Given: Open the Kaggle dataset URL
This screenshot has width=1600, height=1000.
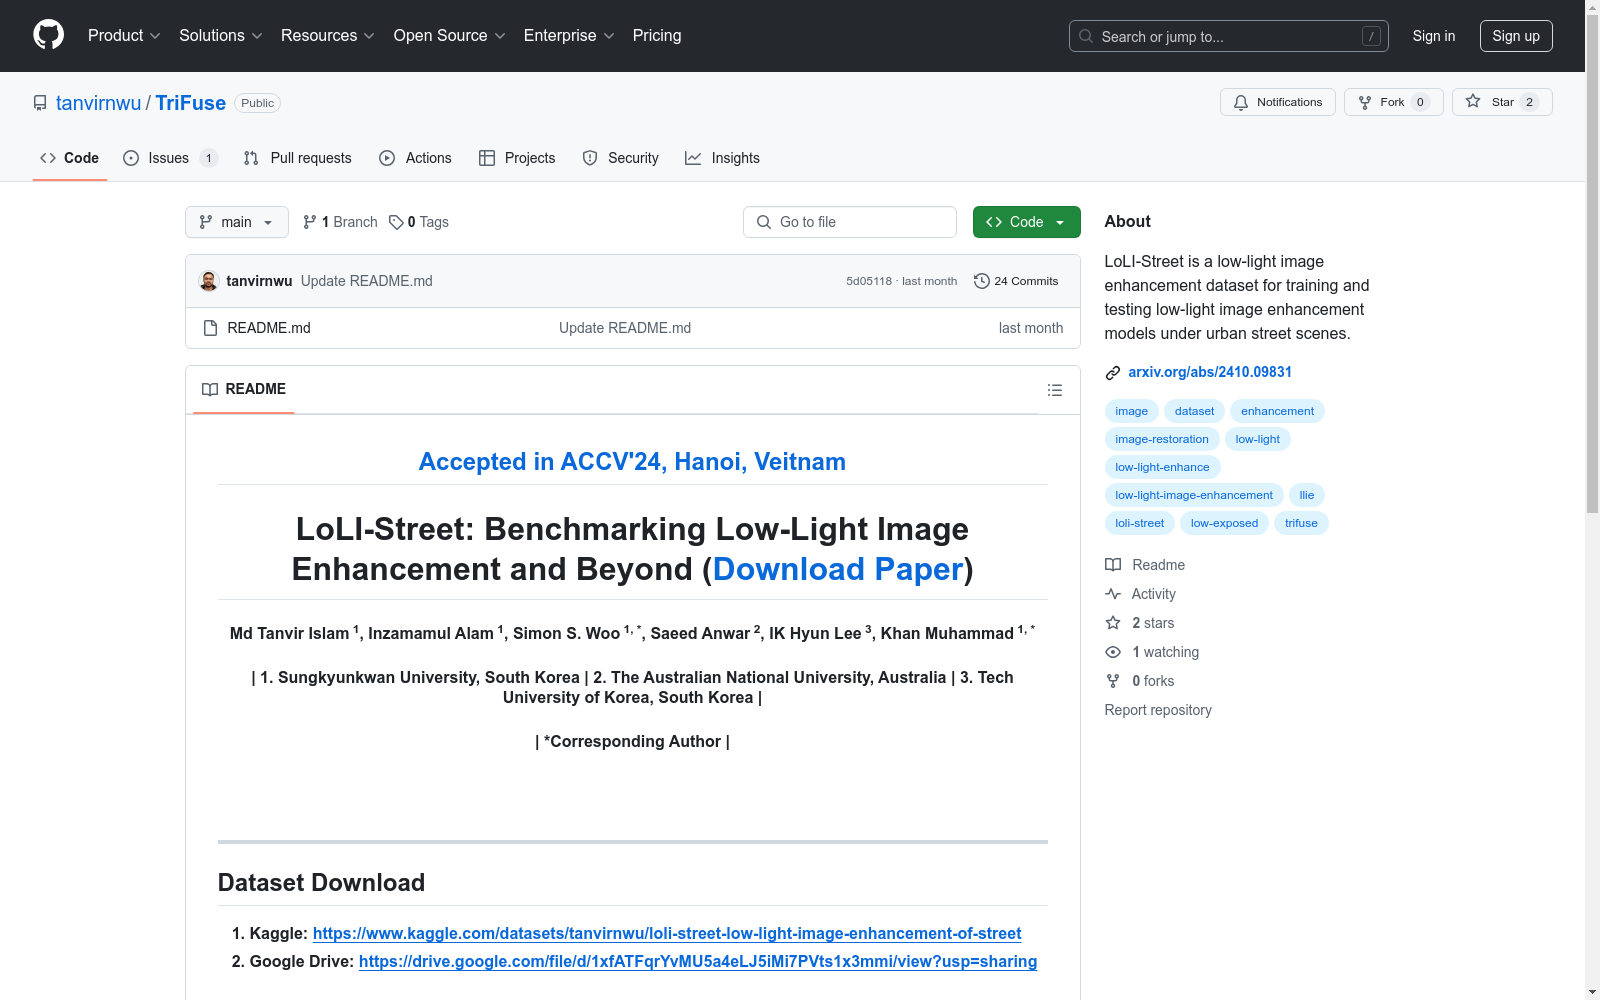Looking at the screenshot, I should tap(667, 933).
